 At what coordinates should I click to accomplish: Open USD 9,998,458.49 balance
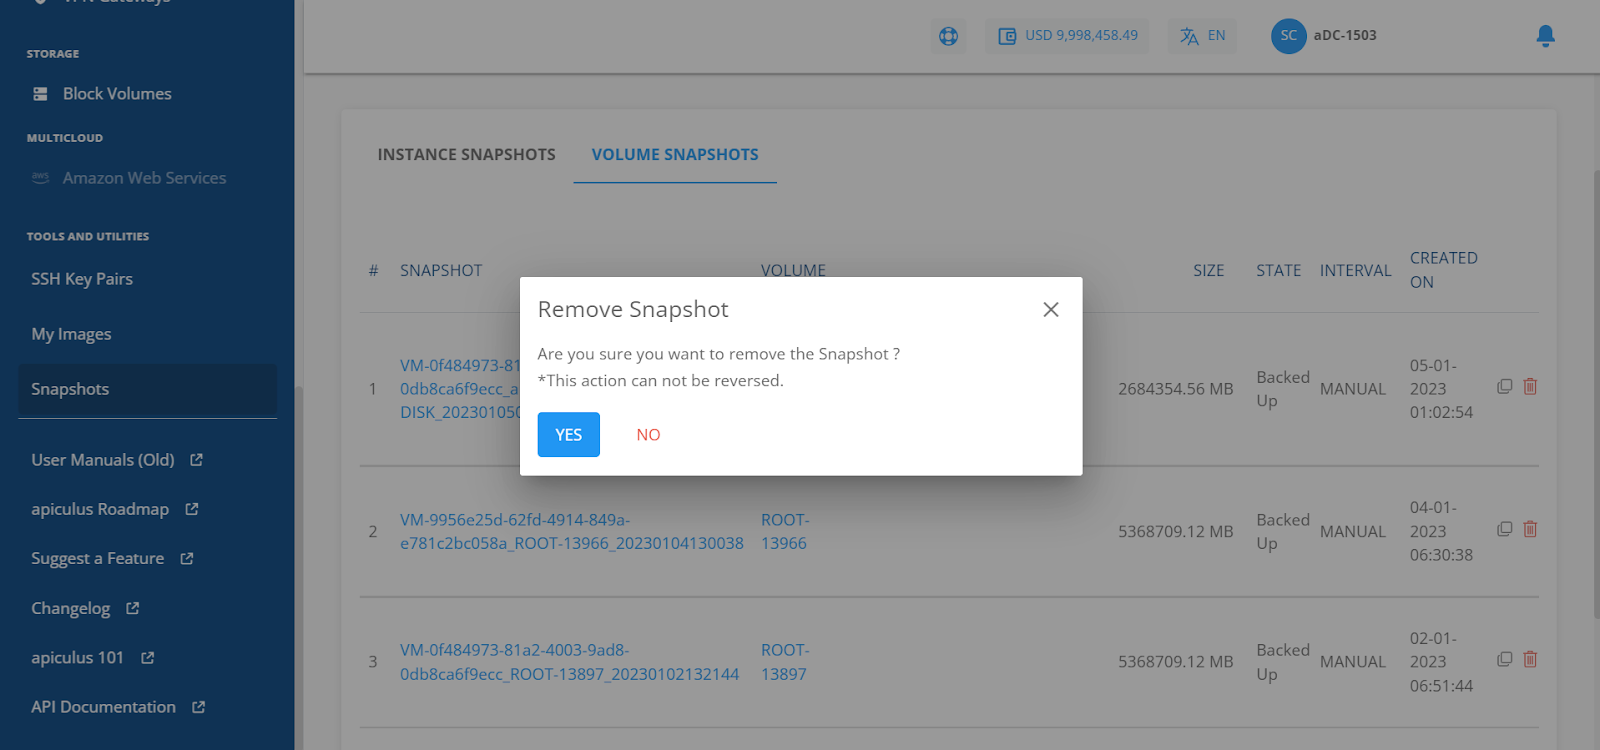coord(1081,35)
